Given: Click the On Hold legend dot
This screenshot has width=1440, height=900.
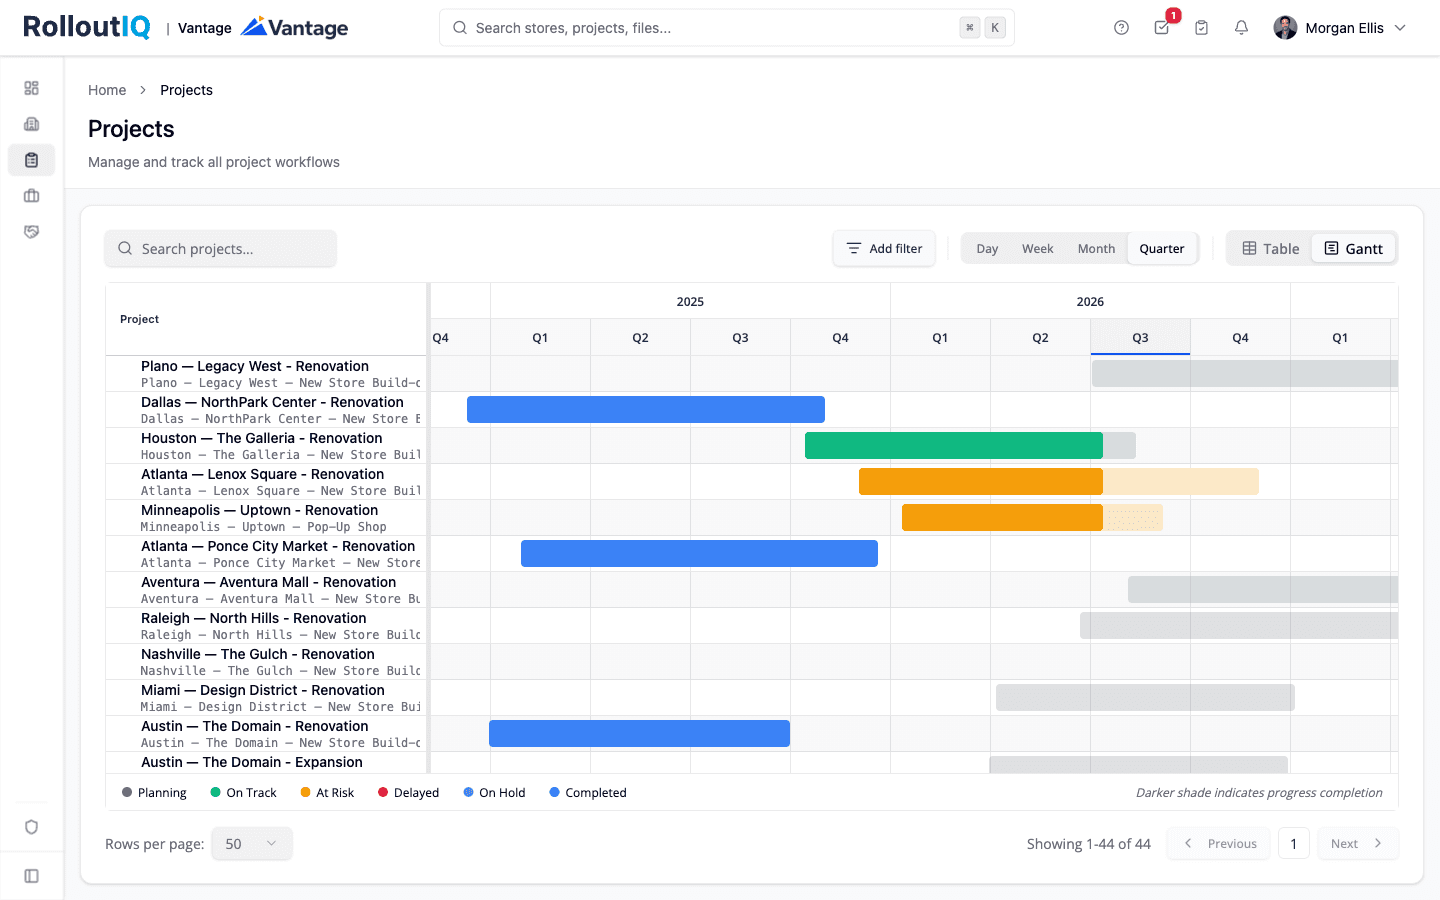Looking at the screenshot, I should (x=468, y=792).
